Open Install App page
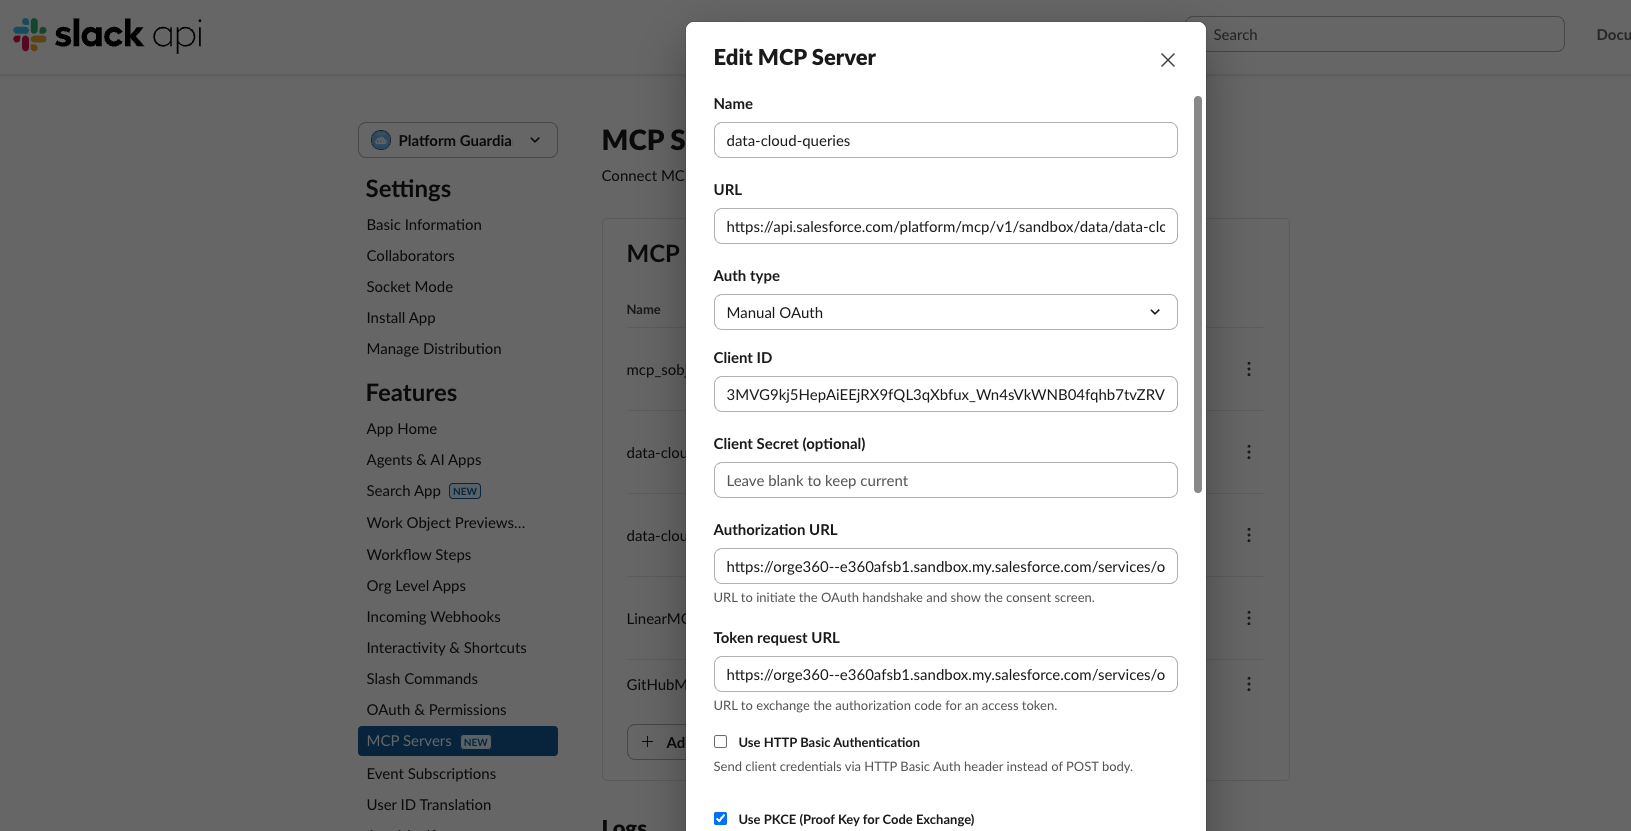Image resolution: width=1631 pixels, height=831 pixels. (x=400, y=318)
